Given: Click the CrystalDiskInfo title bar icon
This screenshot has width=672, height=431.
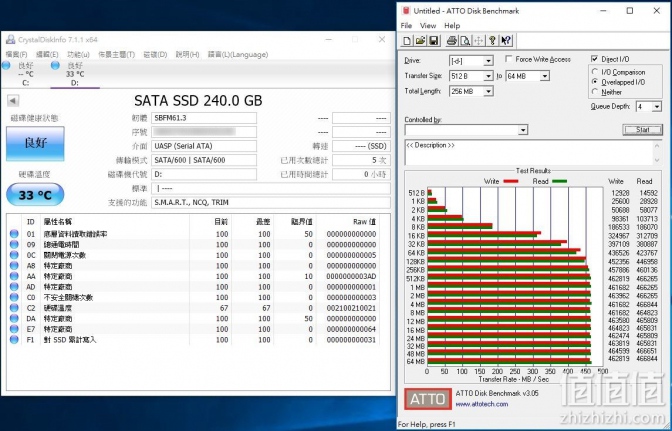Looking at the screenshot, I should (x=11, y=39).
